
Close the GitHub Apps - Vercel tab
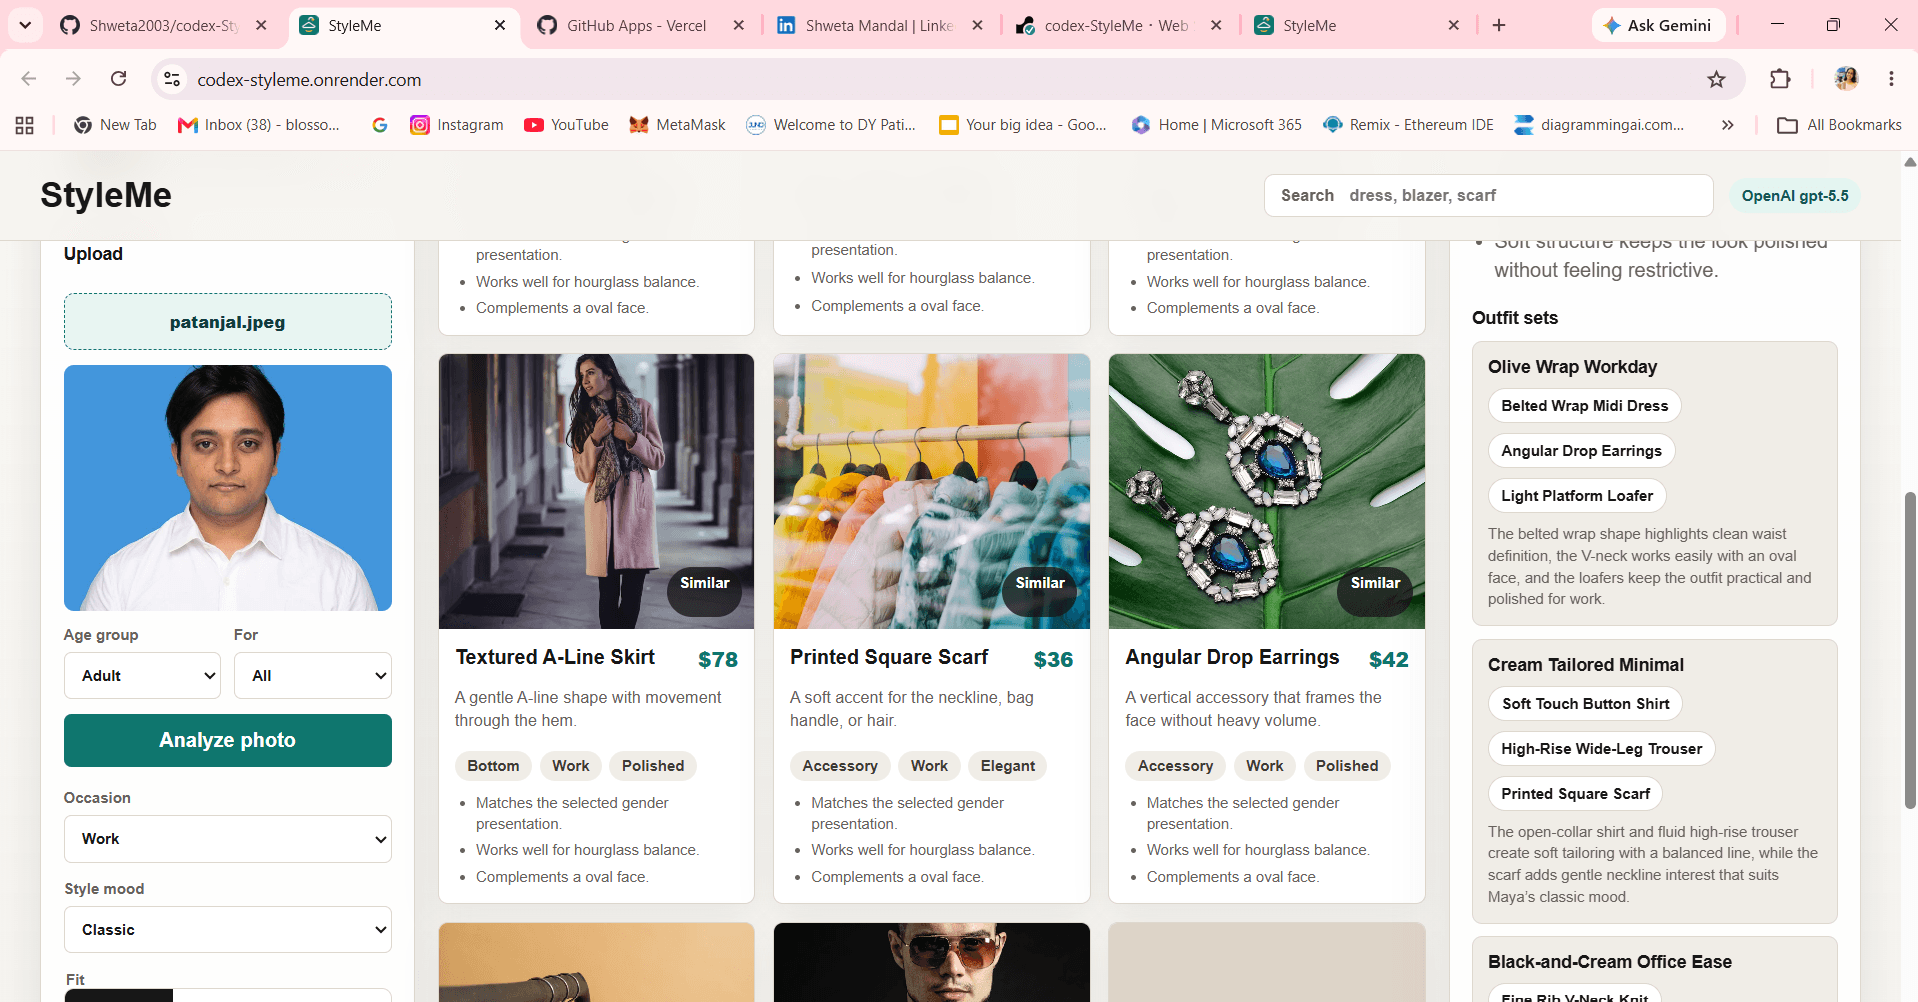(x=738, y=25)
